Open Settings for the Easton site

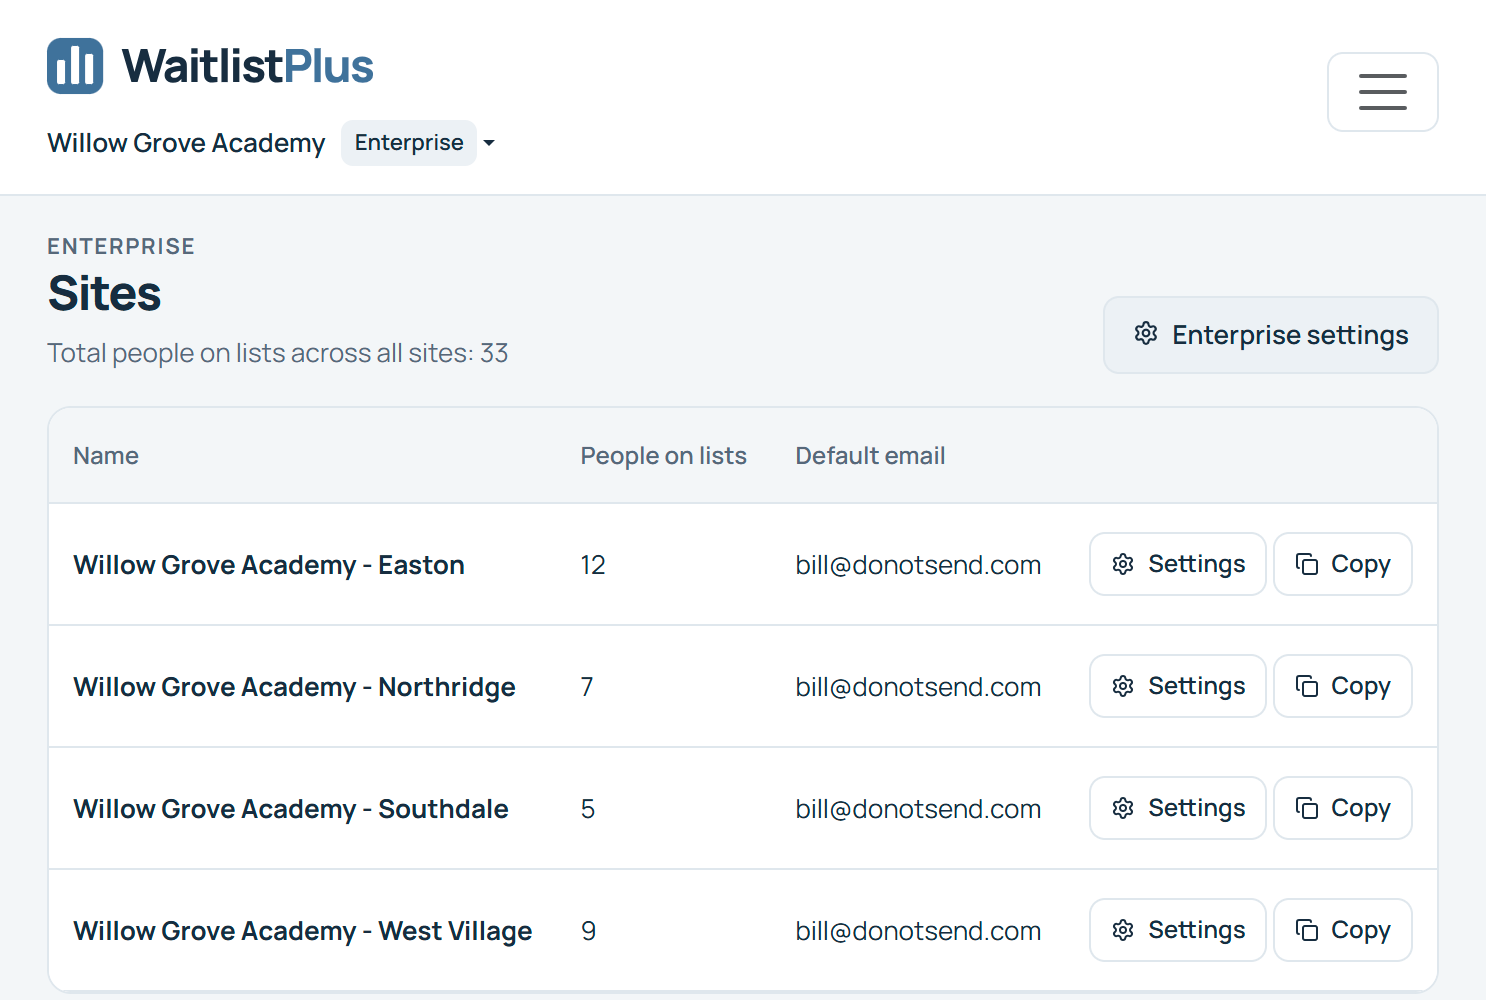pyautogui.click(x=1177, y=564)
